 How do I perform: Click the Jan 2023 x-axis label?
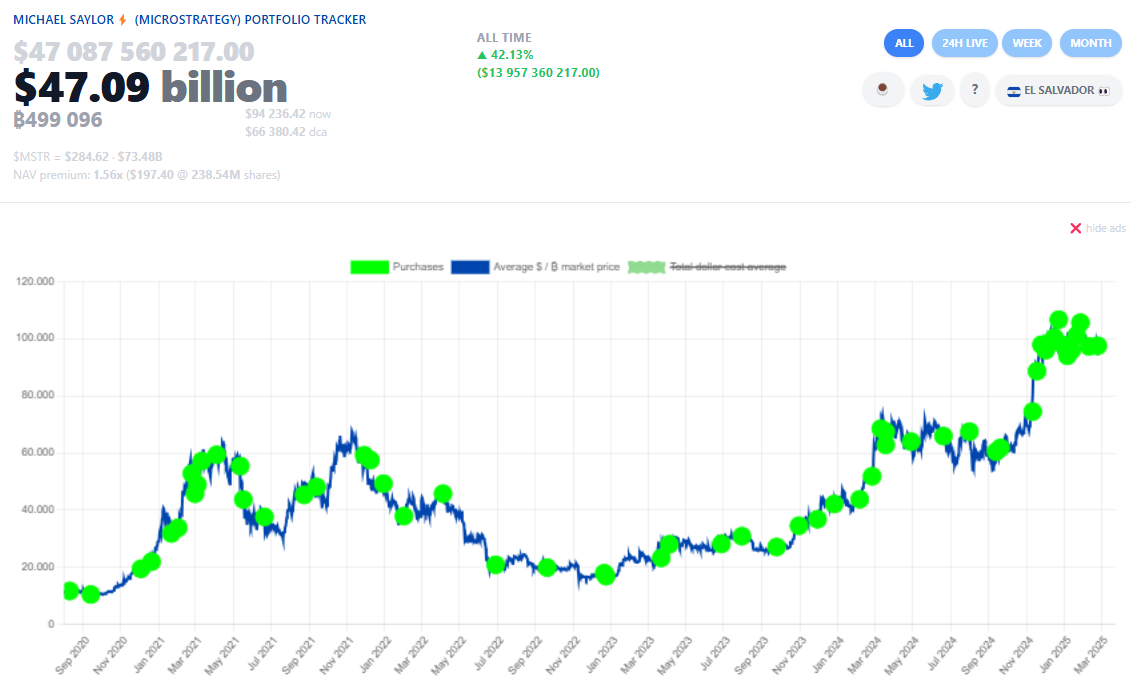[x=601, y=655]
